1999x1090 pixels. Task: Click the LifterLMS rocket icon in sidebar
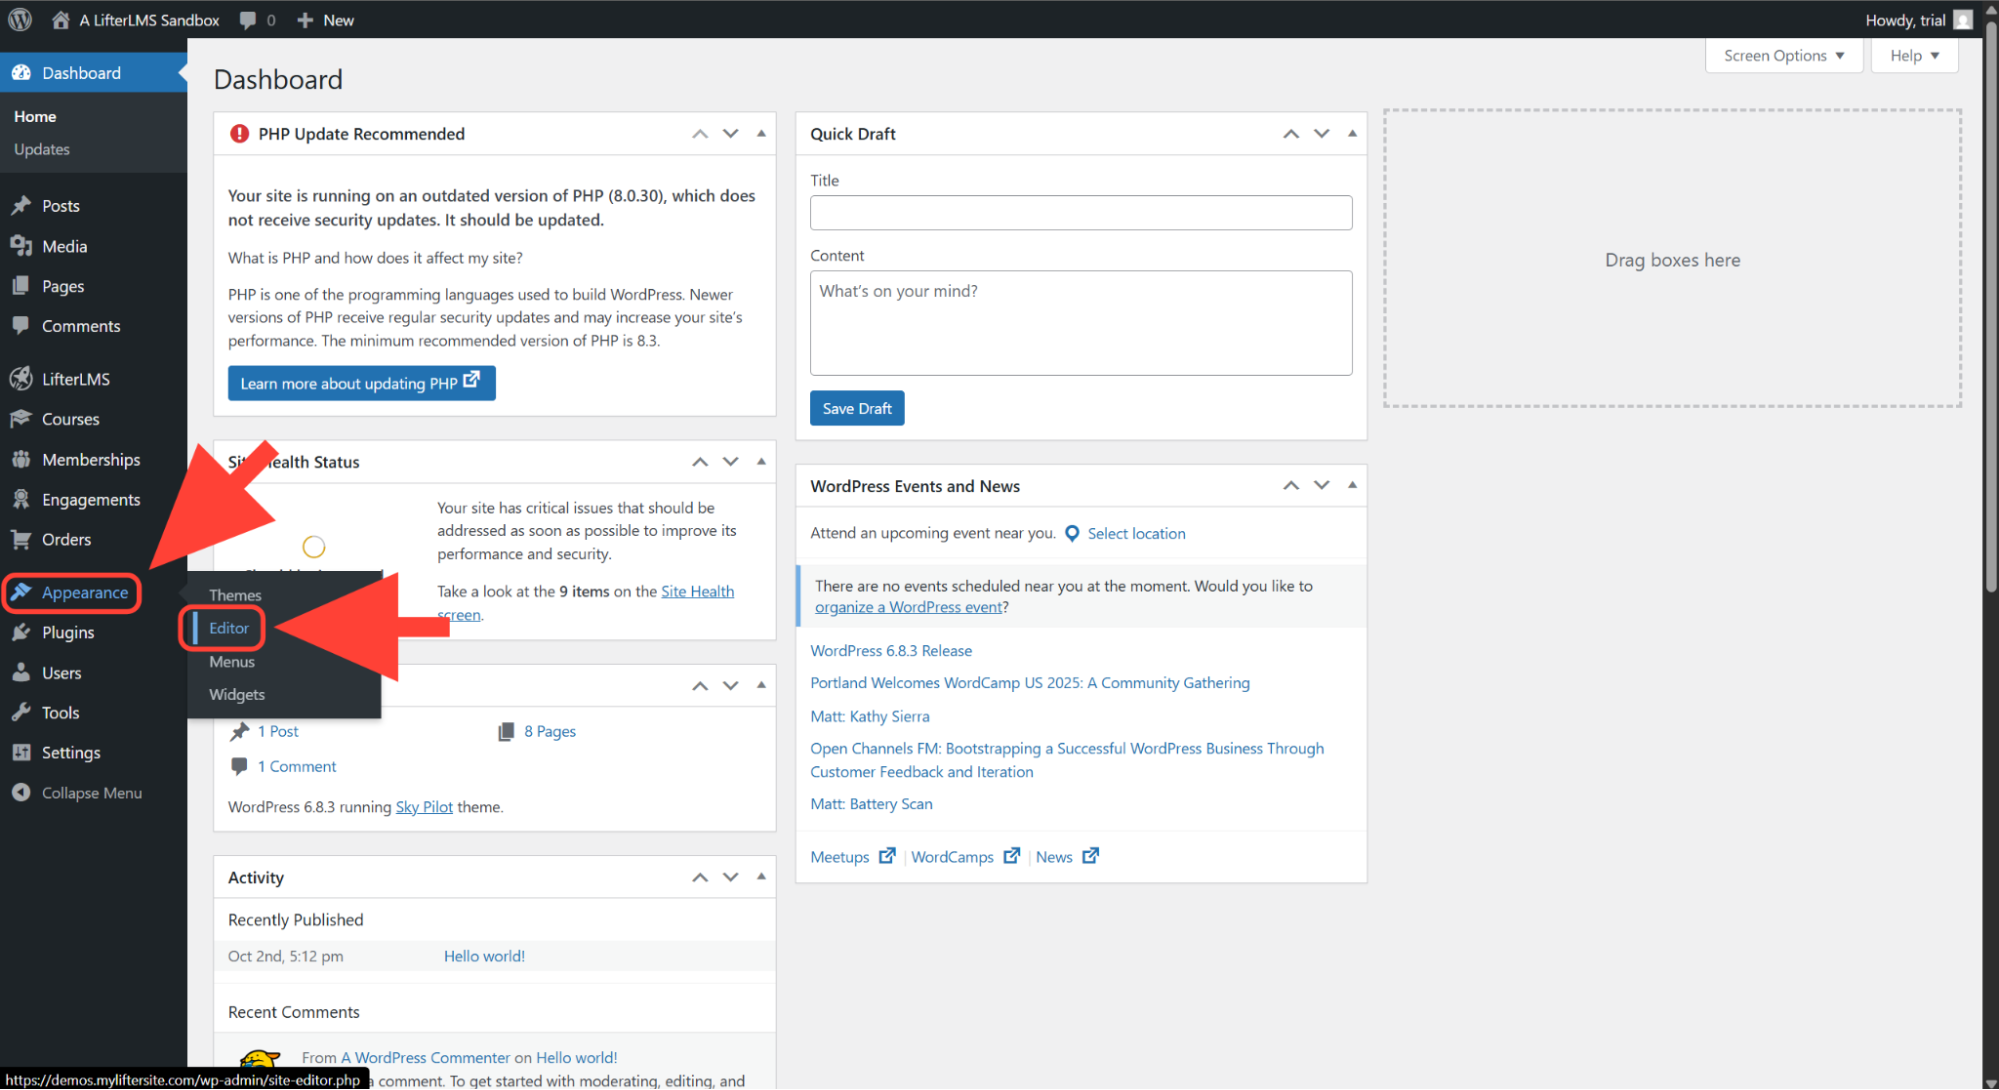click(21, 379)
